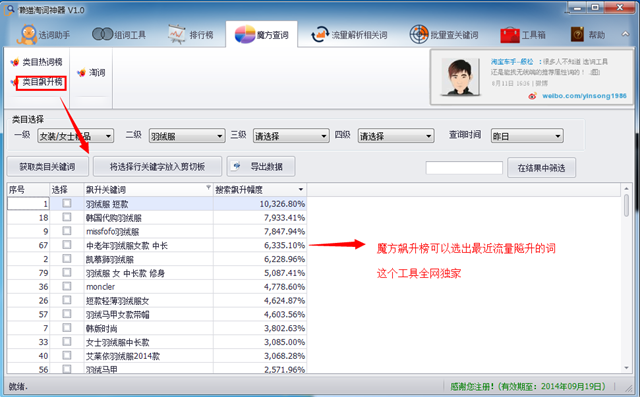Click the 导出数据 button

click(261, 166)
